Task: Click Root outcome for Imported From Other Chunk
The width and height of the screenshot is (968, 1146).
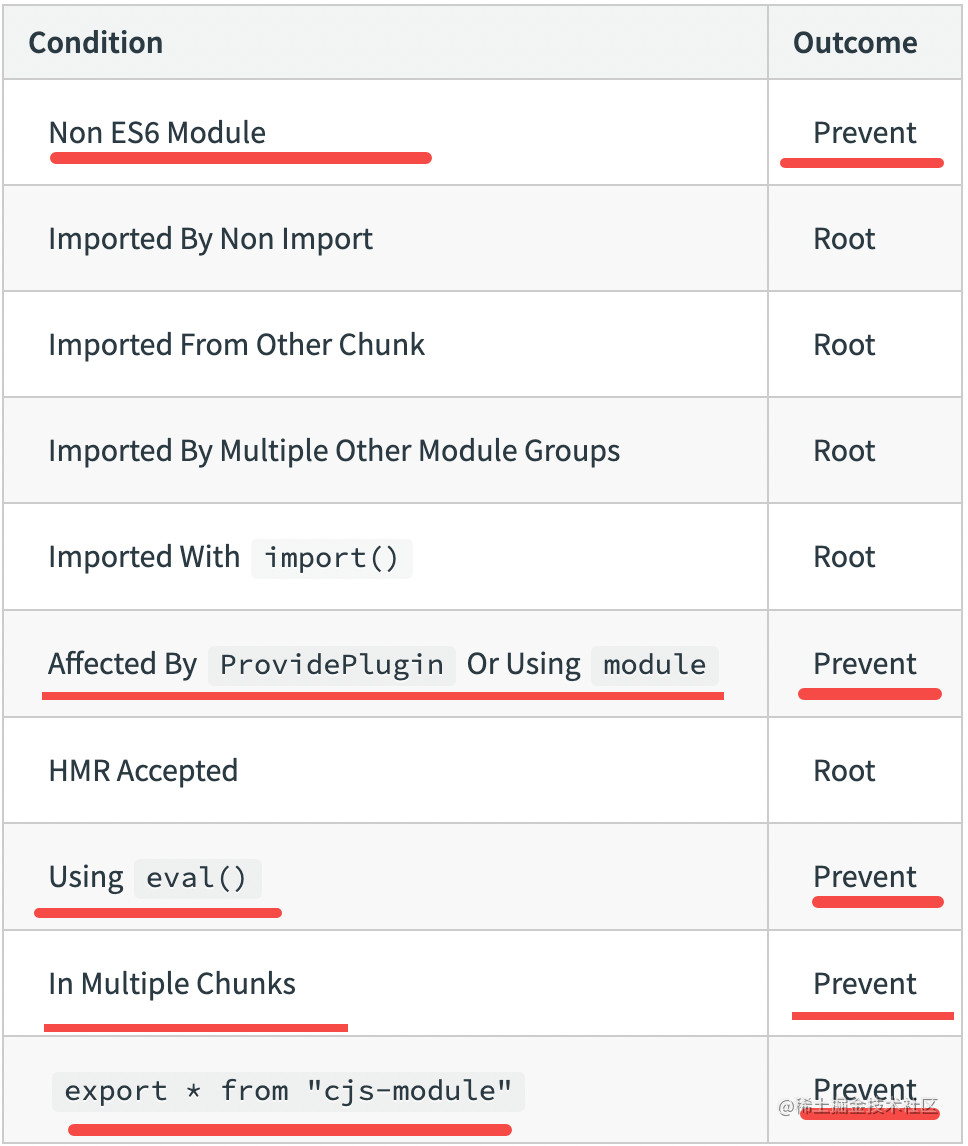Action: (x=844, y=345)
